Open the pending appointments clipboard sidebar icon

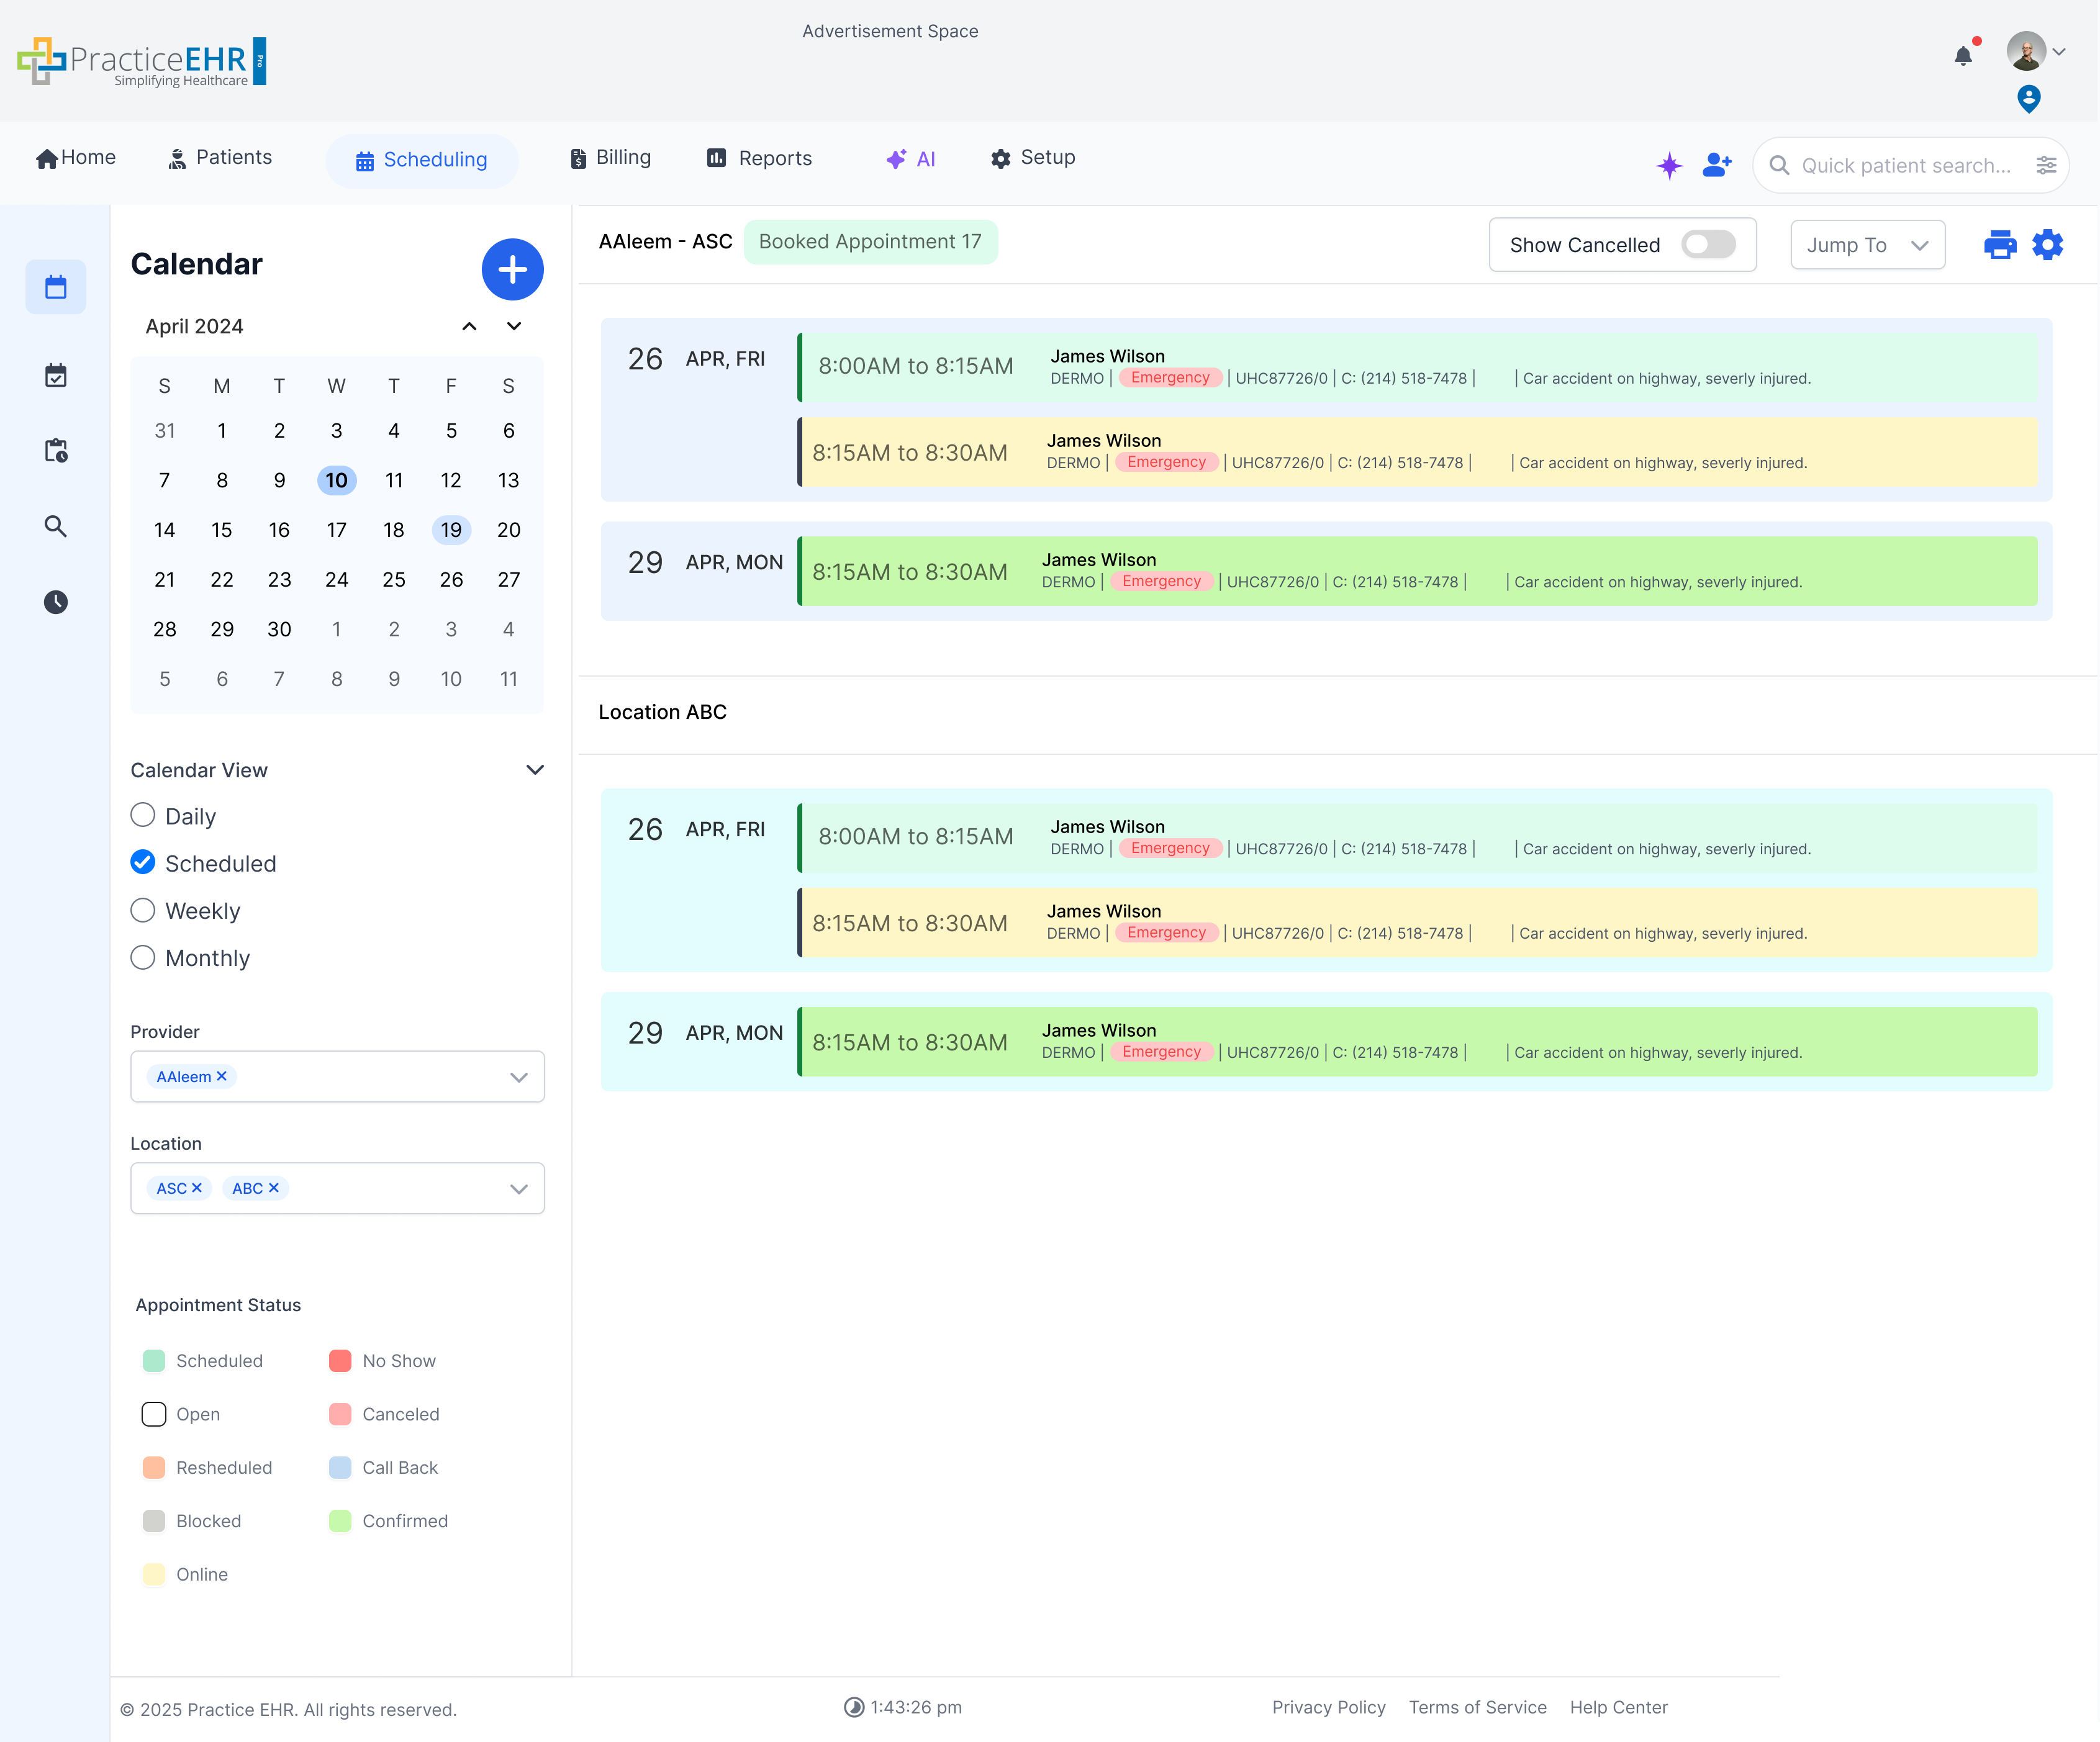[x=55, y=451]
